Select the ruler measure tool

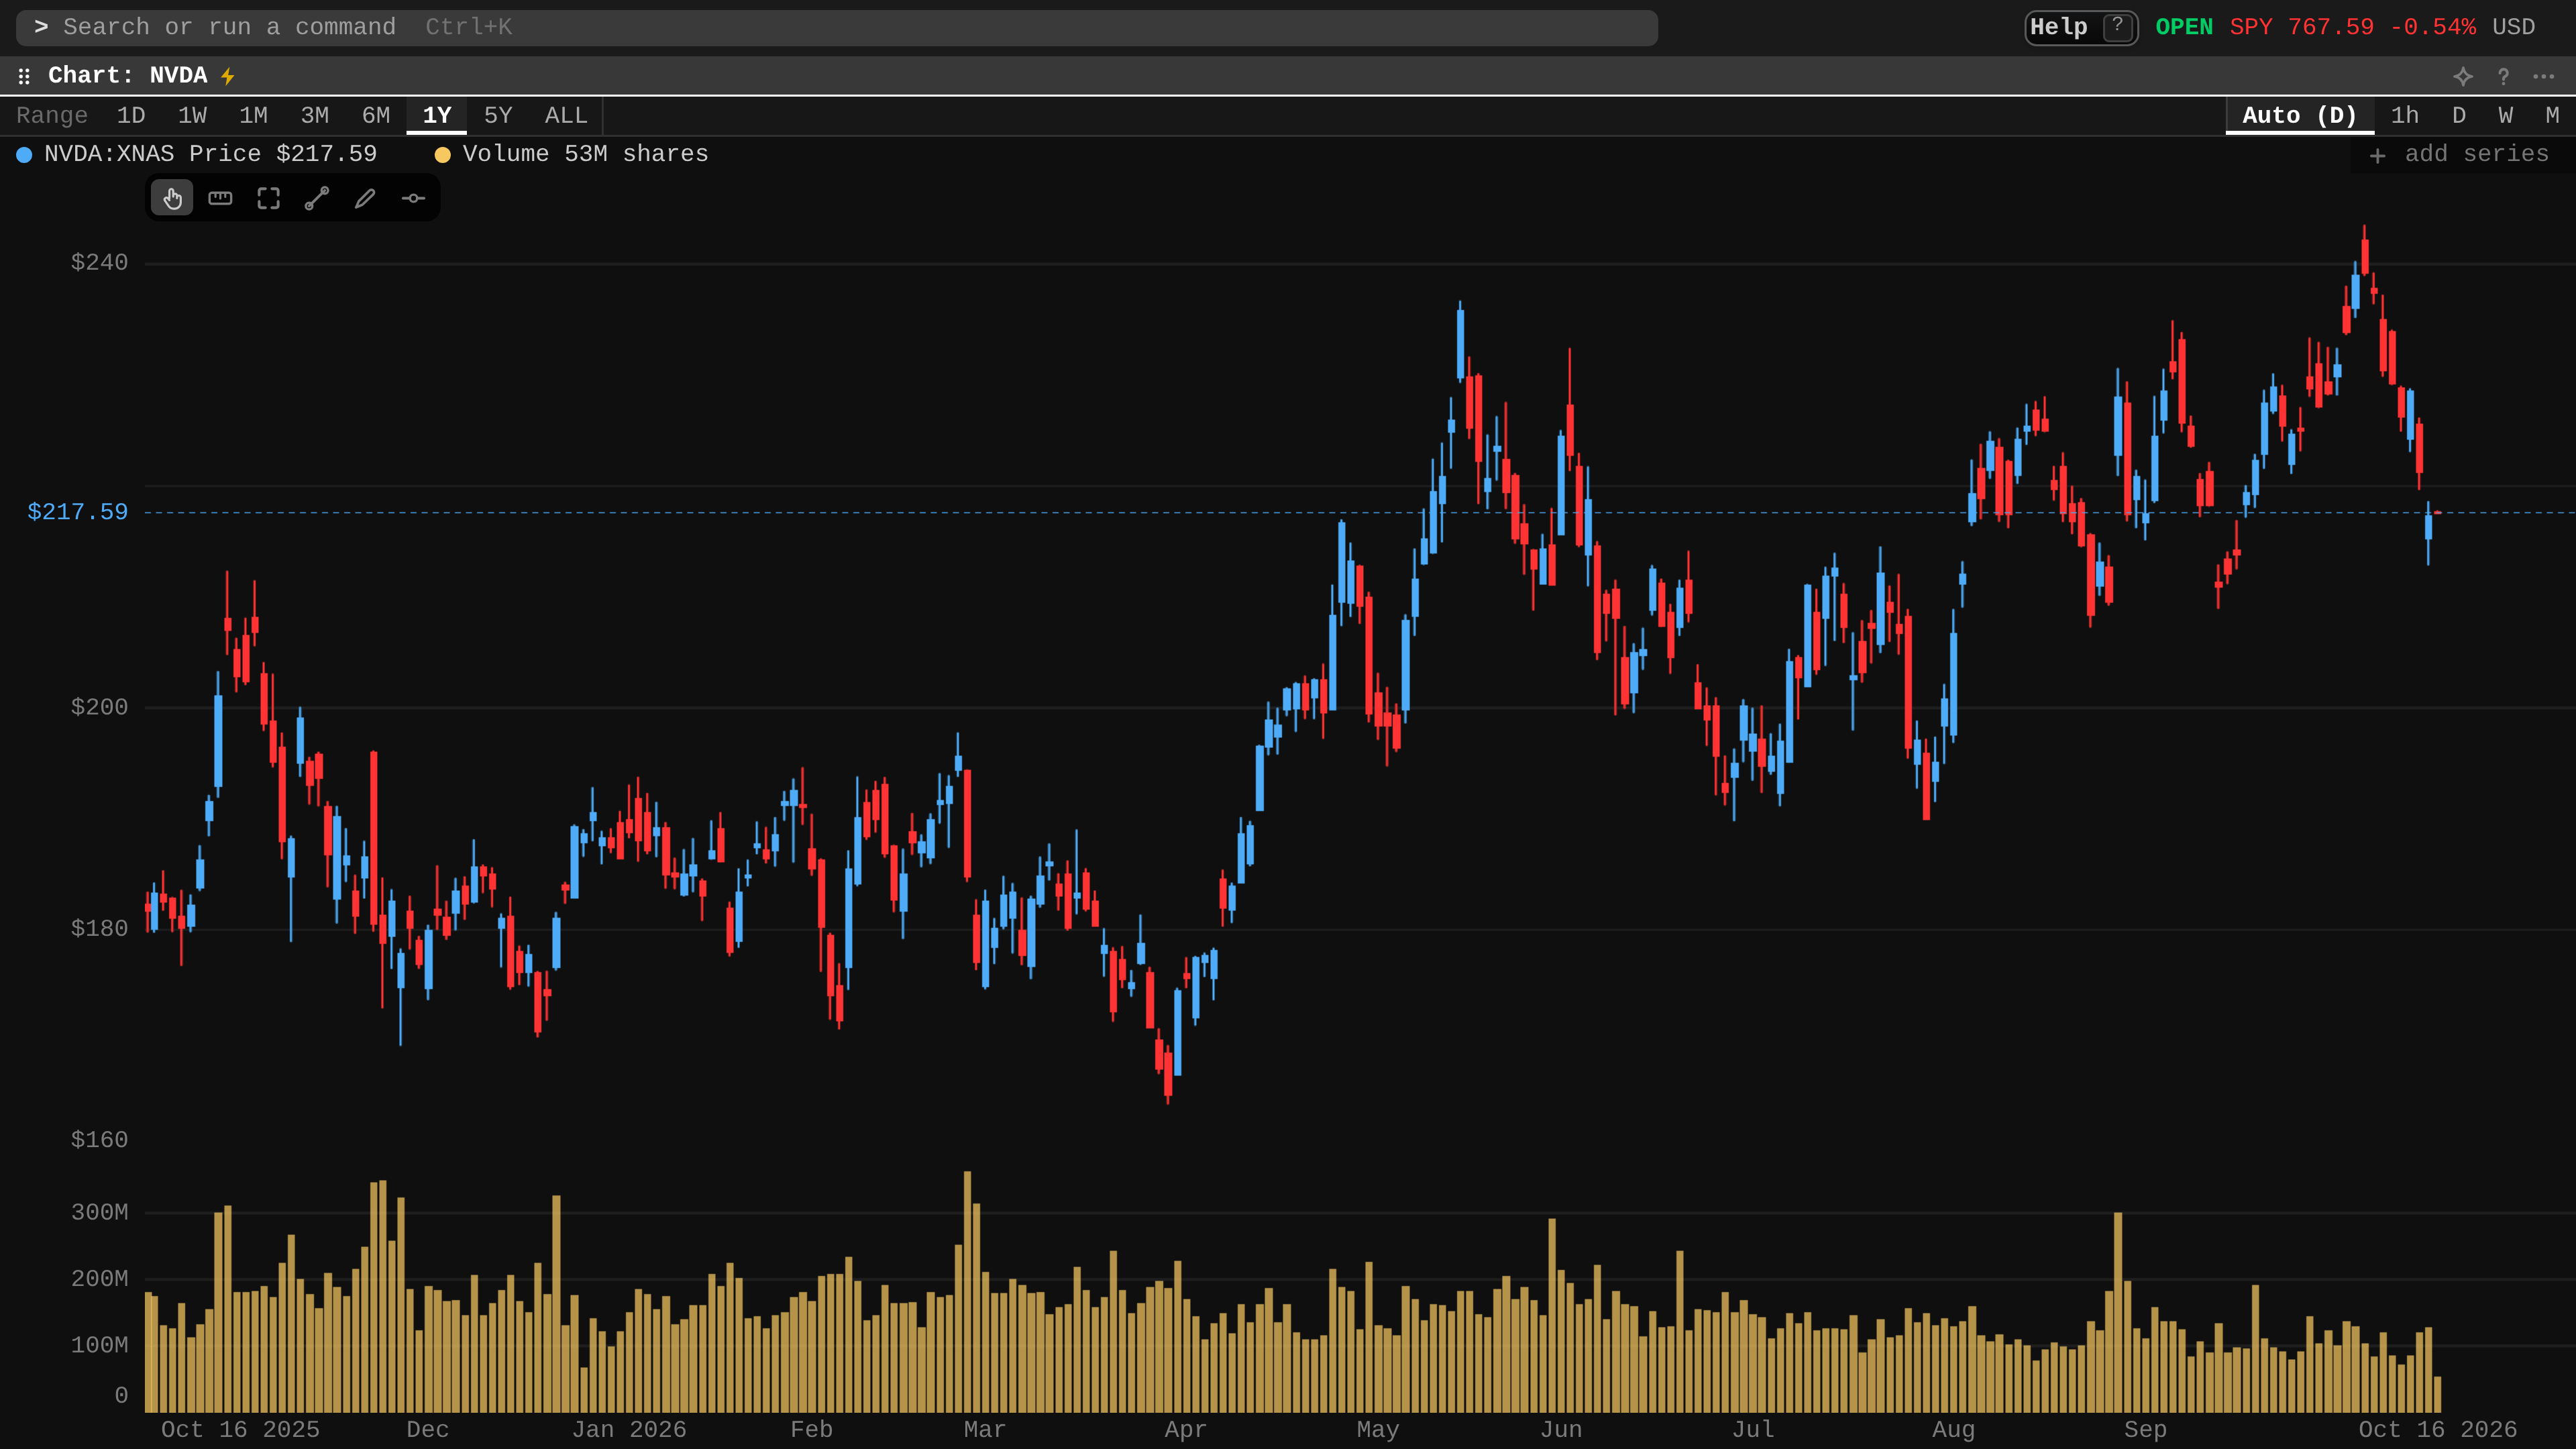point(220,198)
